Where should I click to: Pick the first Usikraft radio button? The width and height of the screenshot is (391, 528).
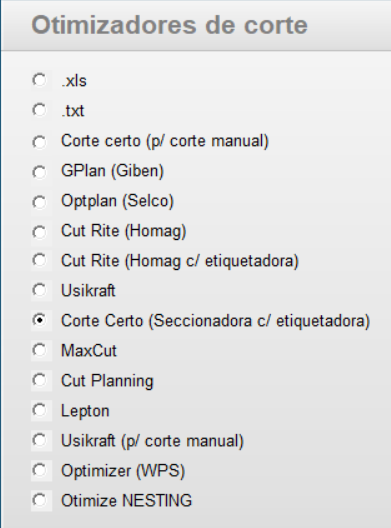39,290
